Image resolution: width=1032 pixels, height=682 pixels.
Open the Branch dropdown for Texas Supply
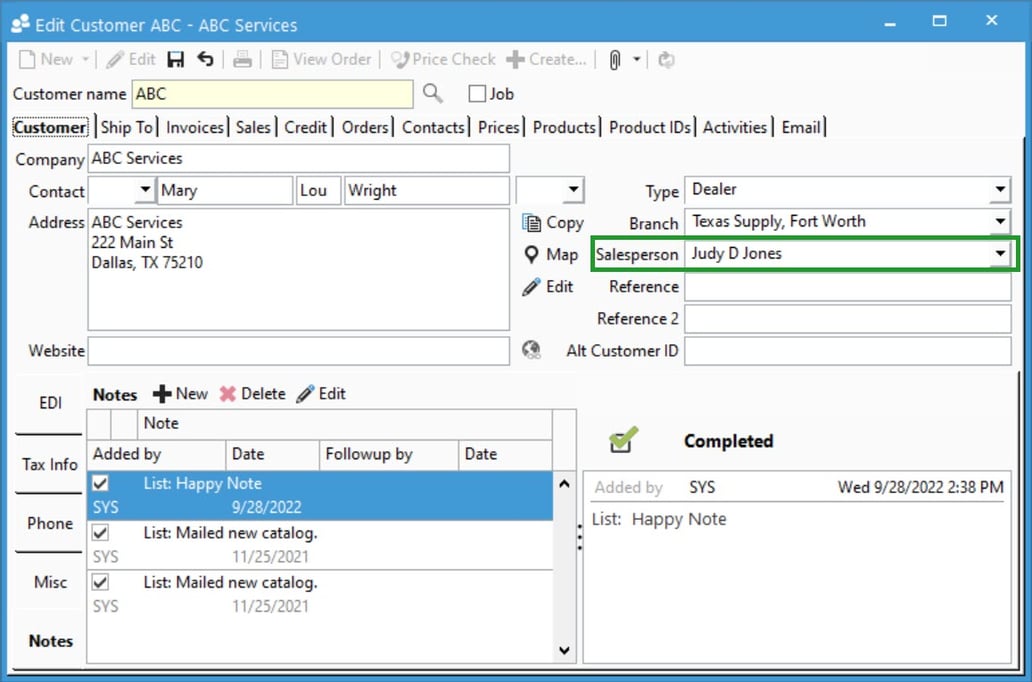[x=1000, y=222]
